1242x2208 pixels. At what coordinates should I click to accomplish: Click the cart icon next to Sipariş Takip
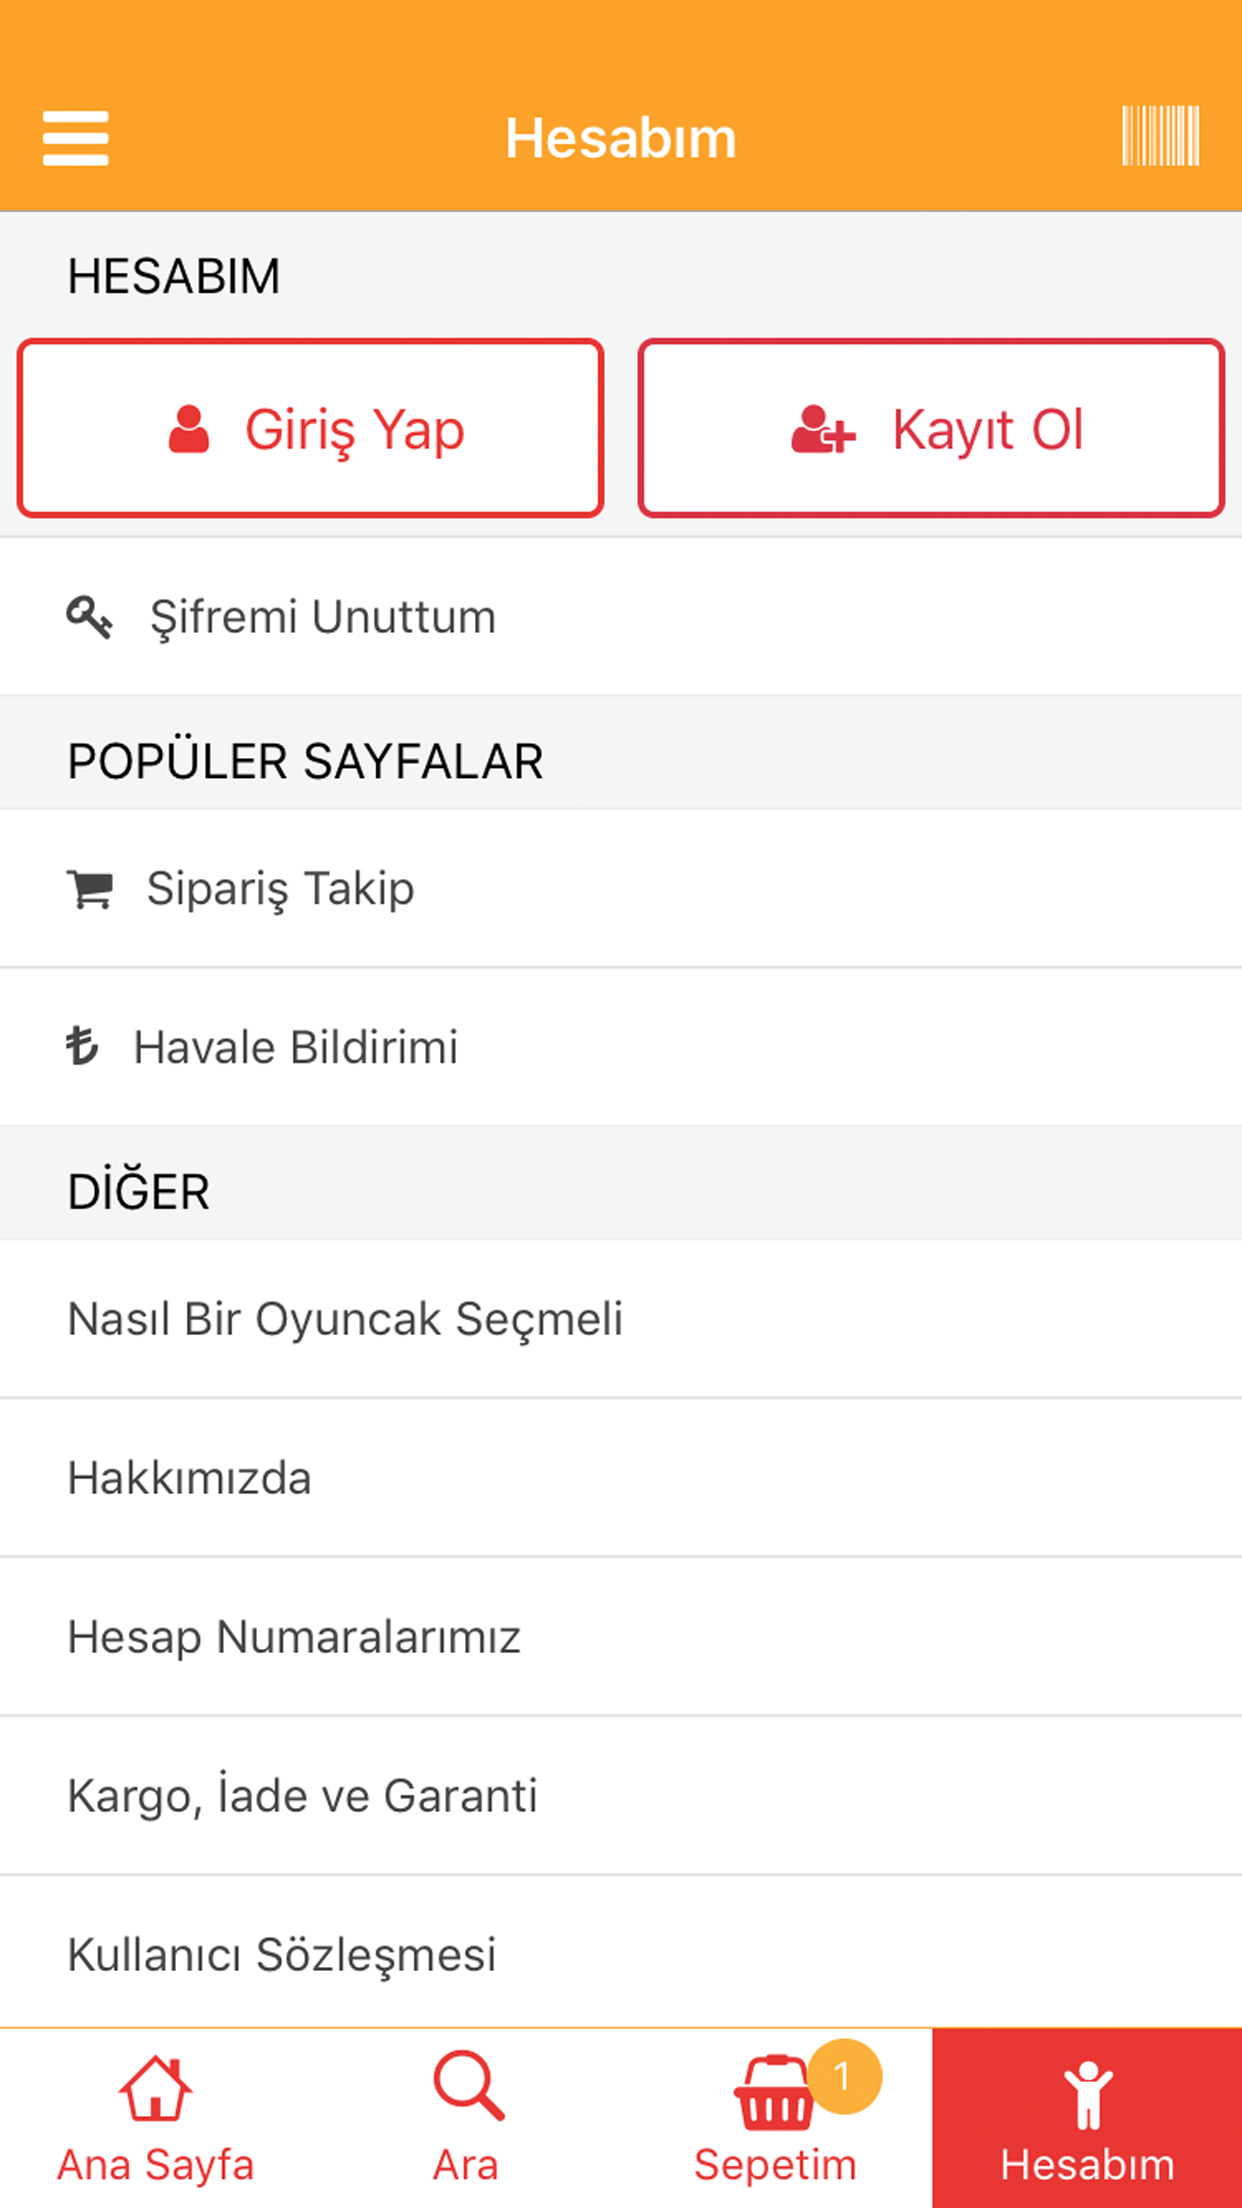coord(90,889)
